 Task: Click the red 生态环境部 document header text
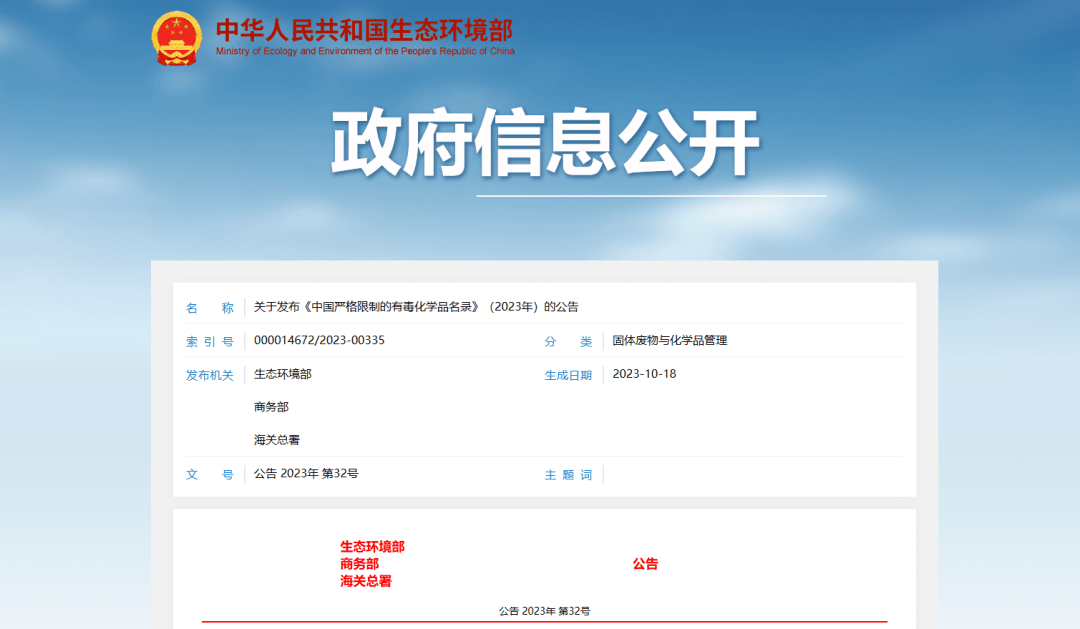coord(372,547)
